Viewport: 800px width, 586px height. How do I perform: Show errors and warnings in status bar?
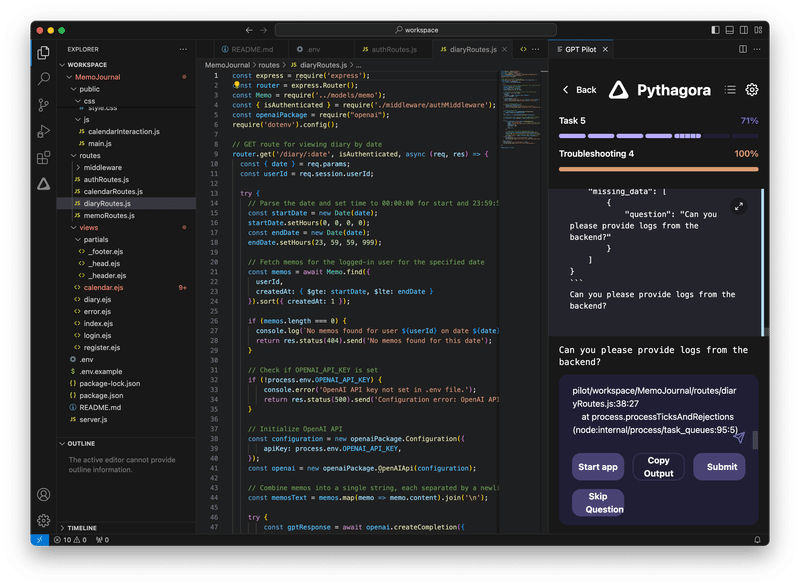click(x=70, y=540)
